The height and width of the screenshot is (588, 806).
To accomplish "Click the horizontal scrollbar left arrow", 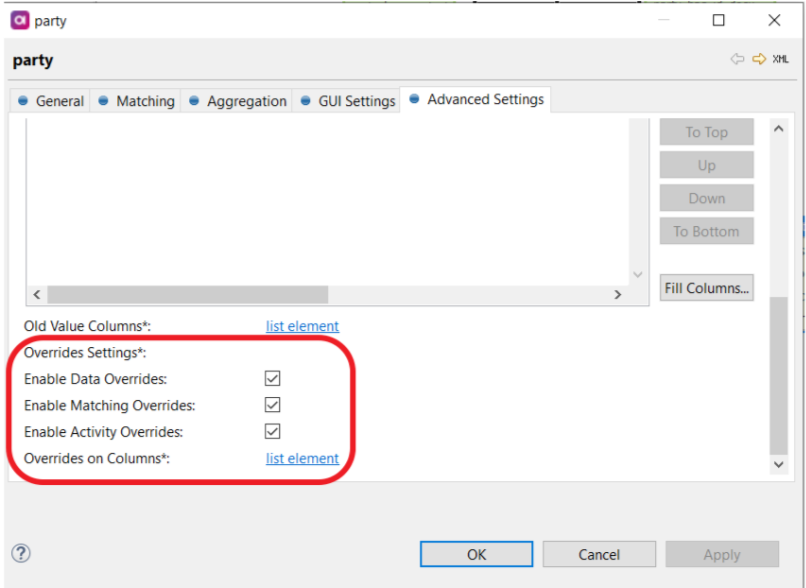I will coord(37,295).
